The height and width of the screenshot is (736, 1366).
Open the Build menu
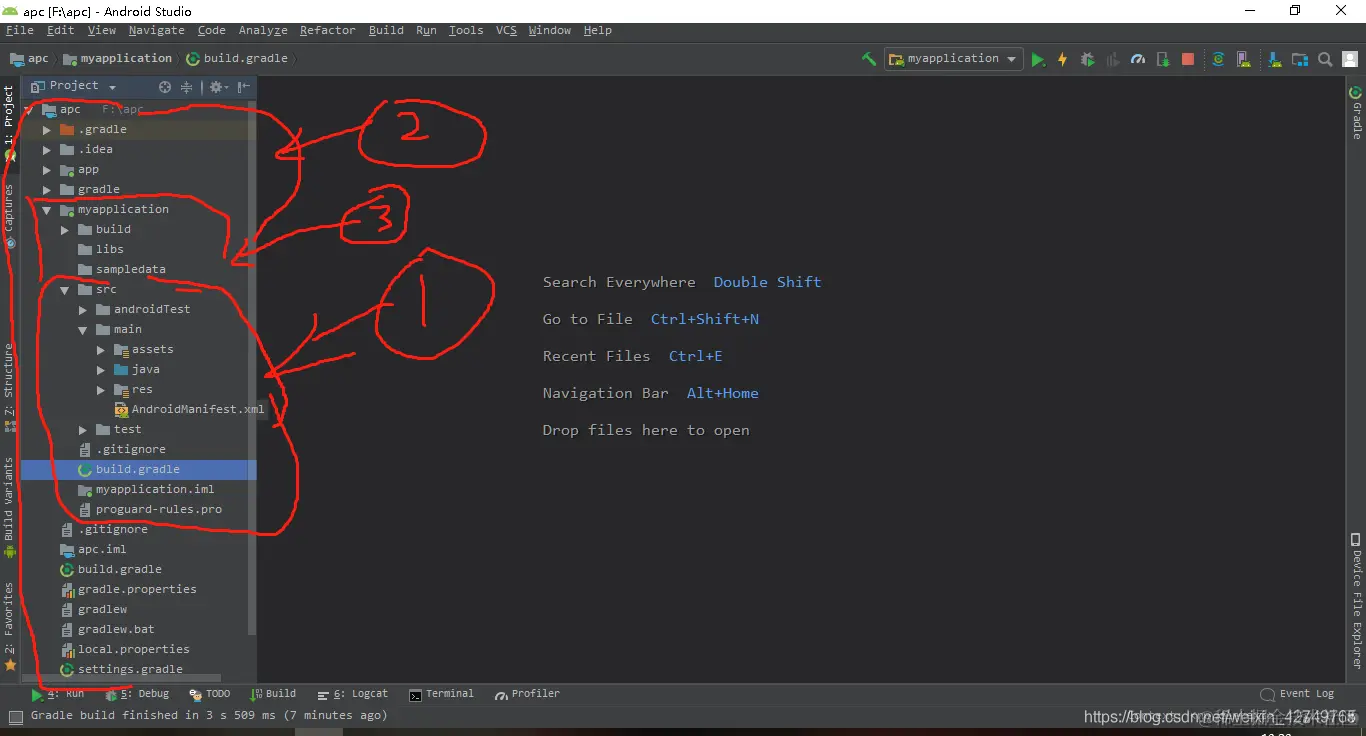point(386,31)
